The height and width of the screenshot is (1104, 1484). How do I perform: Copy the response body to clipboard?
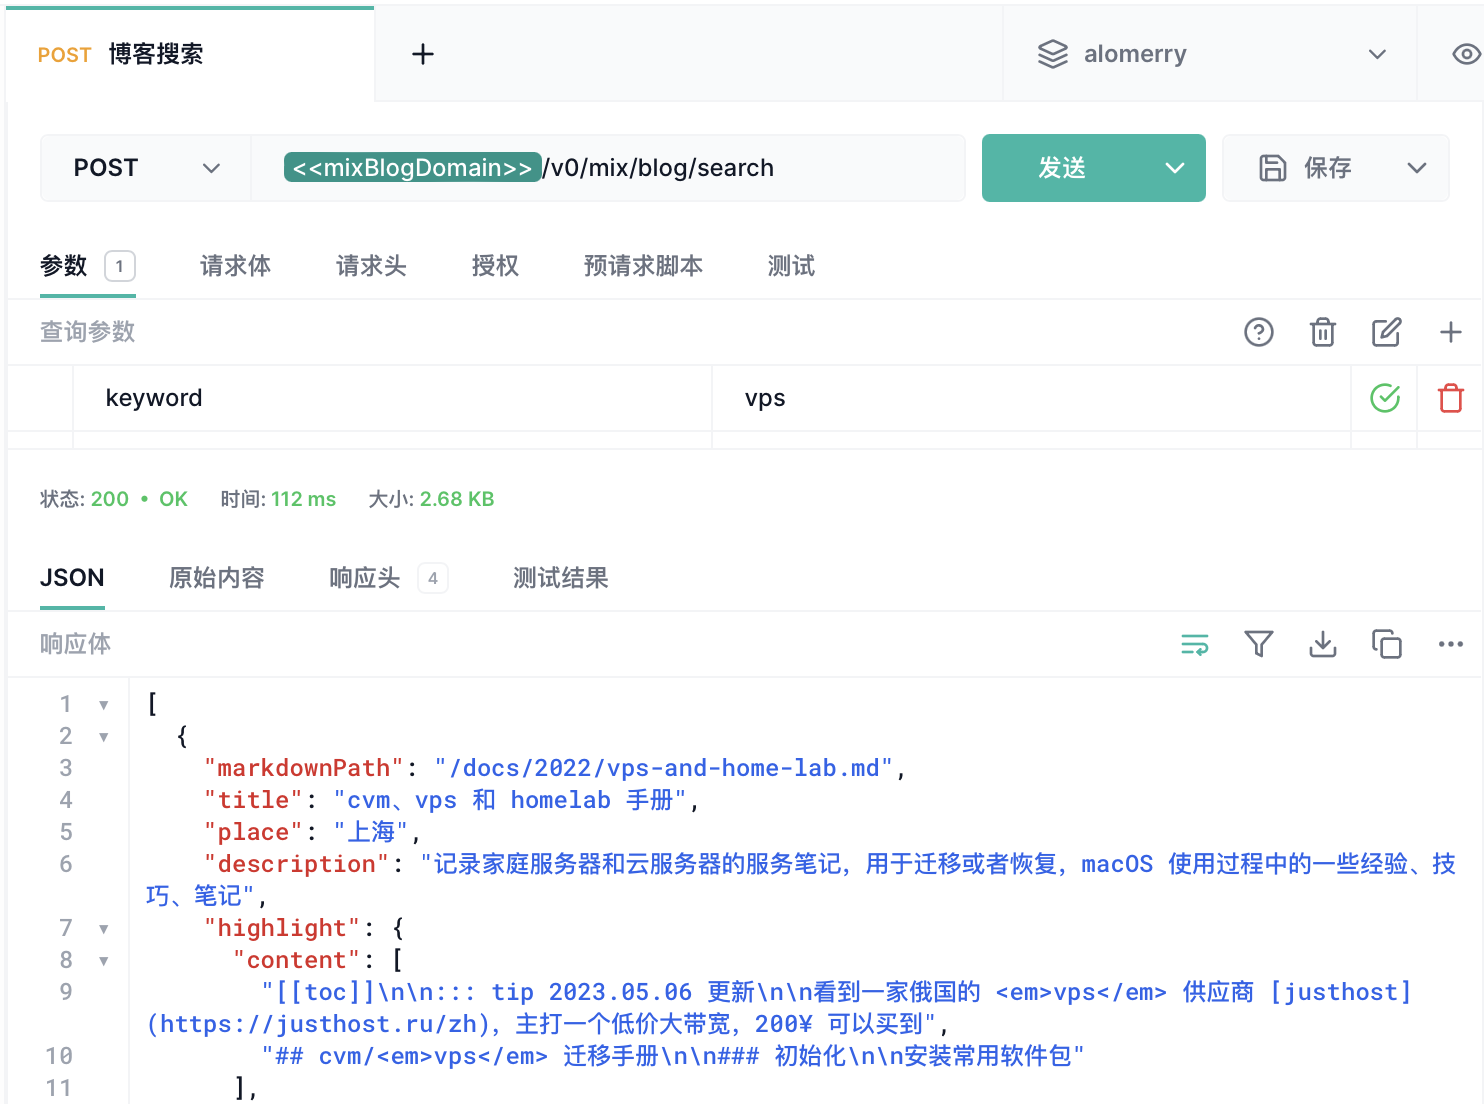tap(1387, 644)
